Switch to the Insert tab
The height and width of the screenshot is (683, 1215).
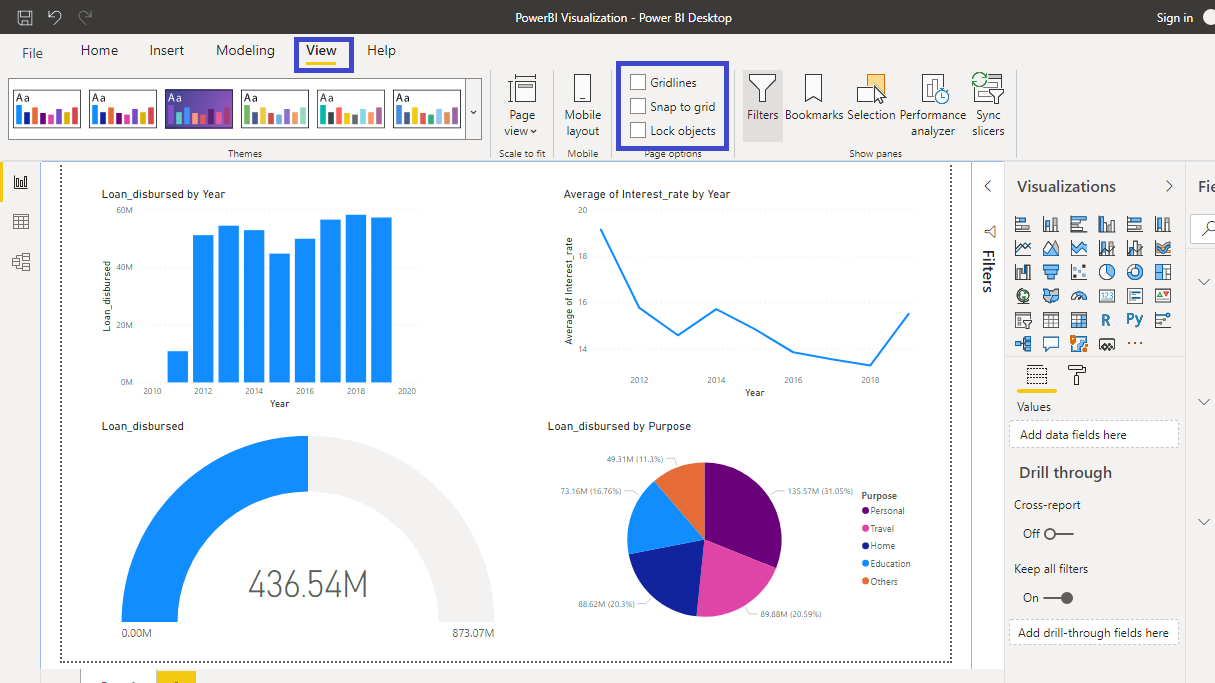pyautogui.click(x=166, y=50)
